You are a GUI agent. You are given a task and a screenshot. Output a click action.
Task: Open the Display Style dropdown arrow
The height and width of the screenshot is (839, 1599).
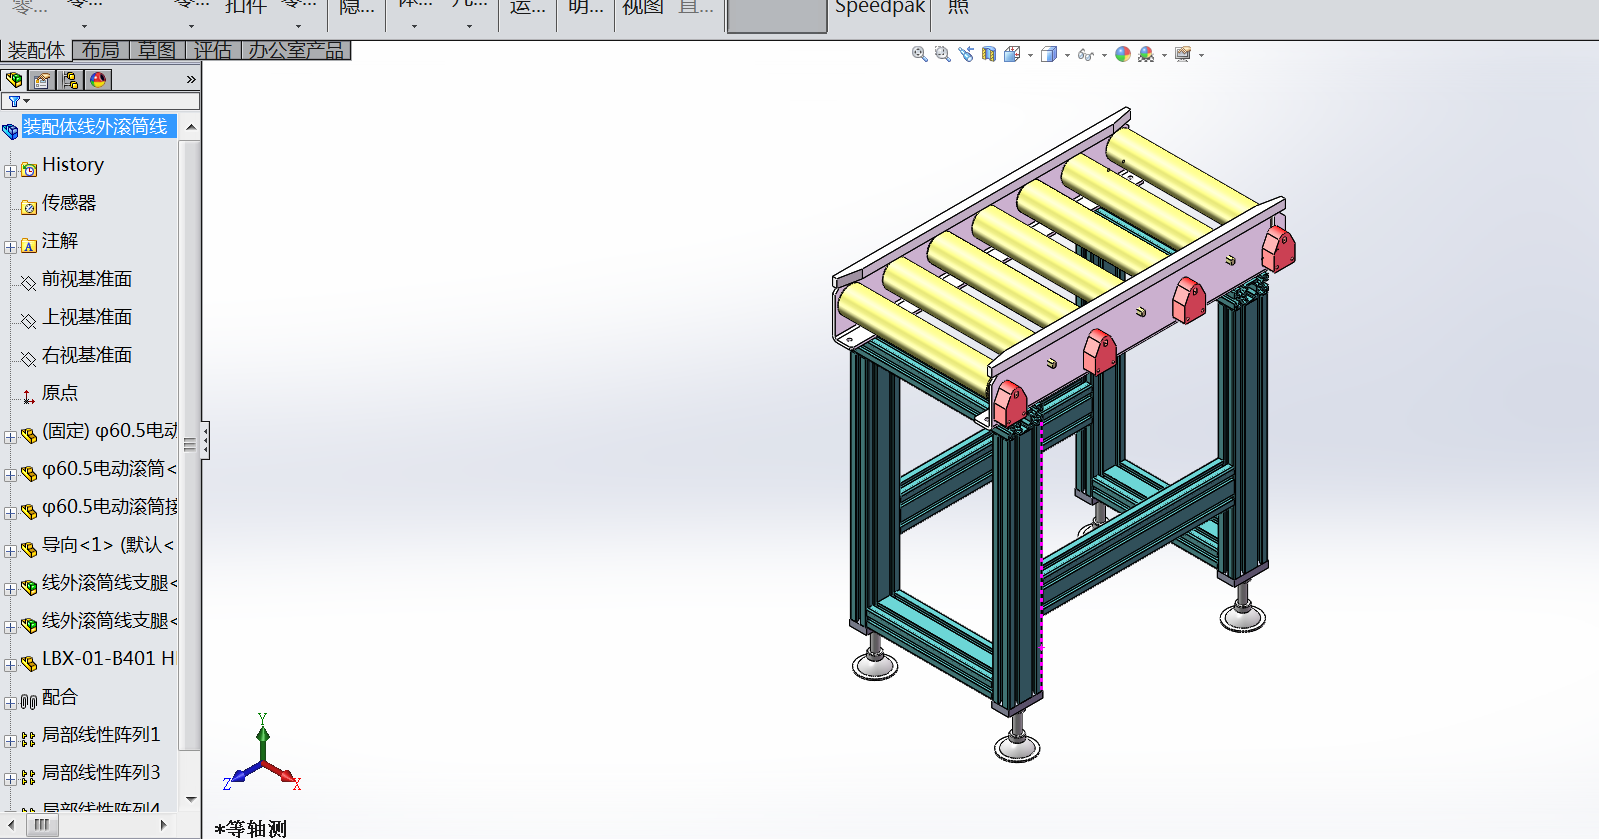[1067, 56]
